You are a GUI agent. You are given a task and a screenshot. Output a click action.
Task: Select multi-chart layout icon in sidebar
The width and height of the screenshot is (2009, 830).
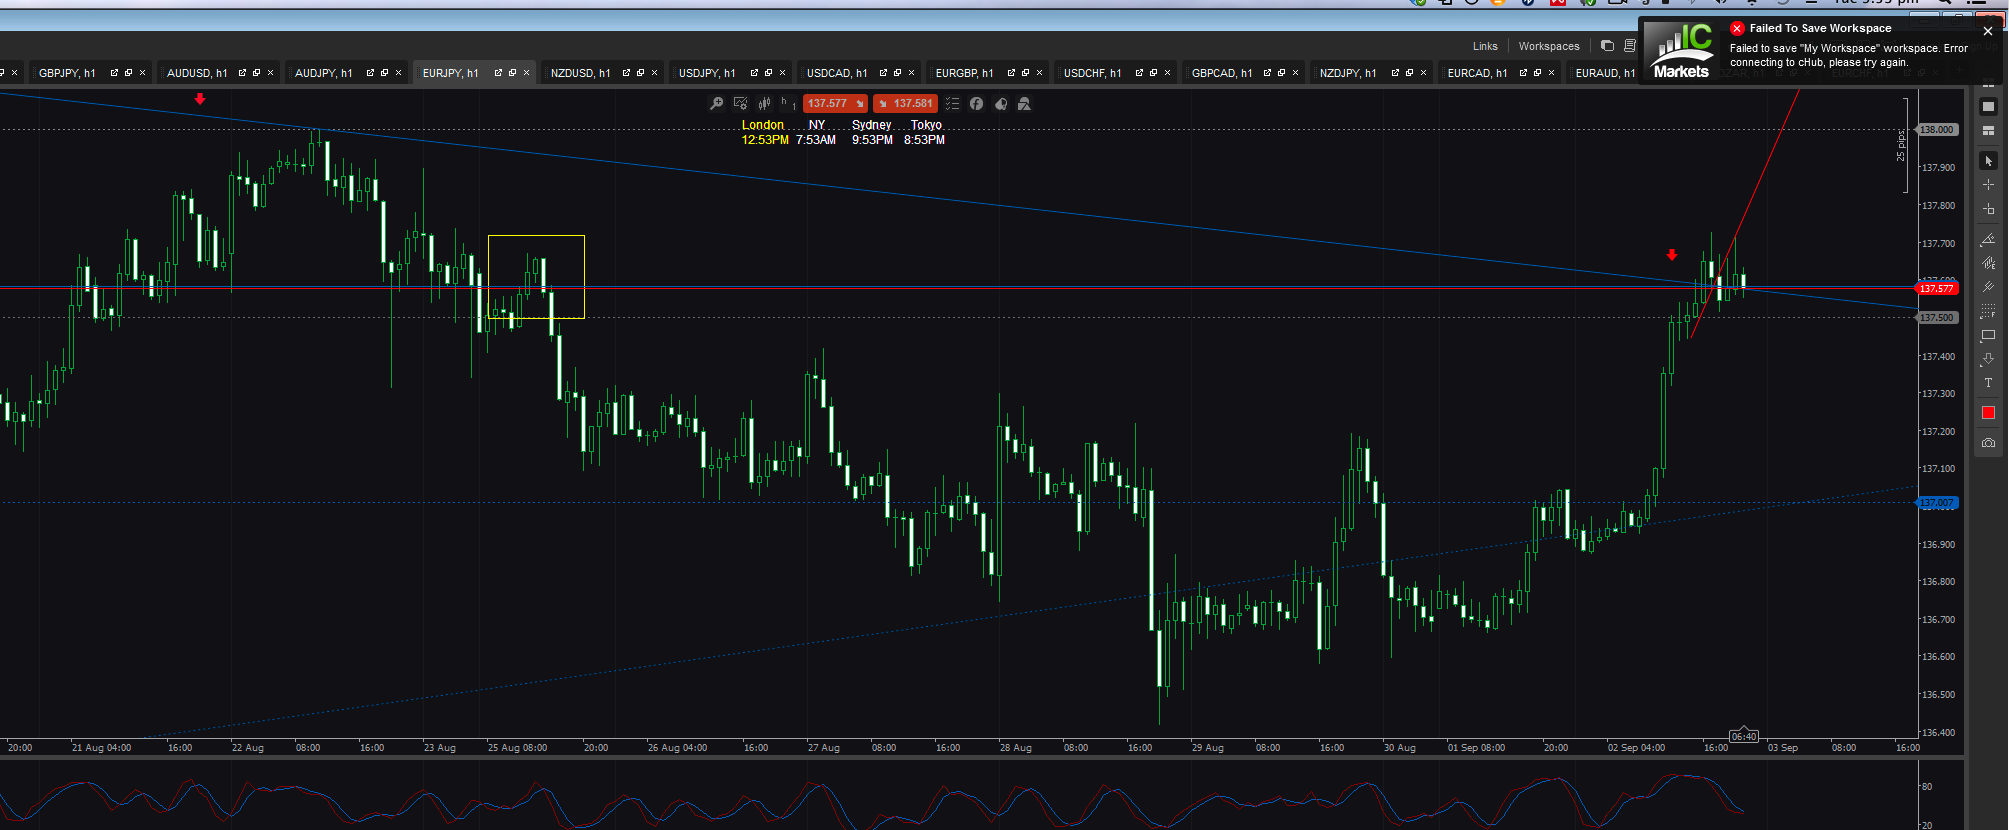click(x=1988, y=131)
